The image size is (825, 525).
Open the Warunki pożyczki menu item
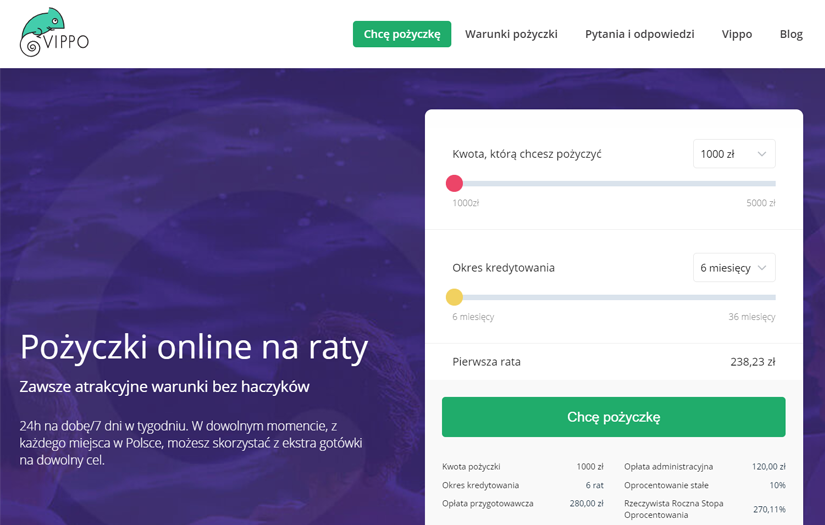pyautogui.click(x=511, y=34)
